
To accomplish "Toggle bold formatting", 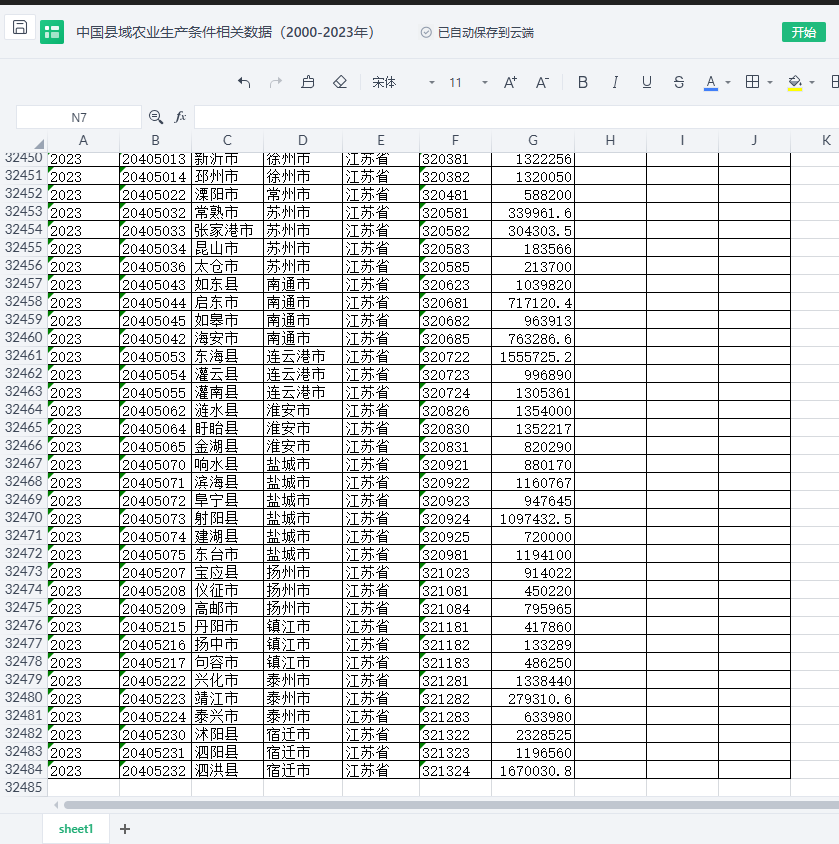I will coord(582,82).
